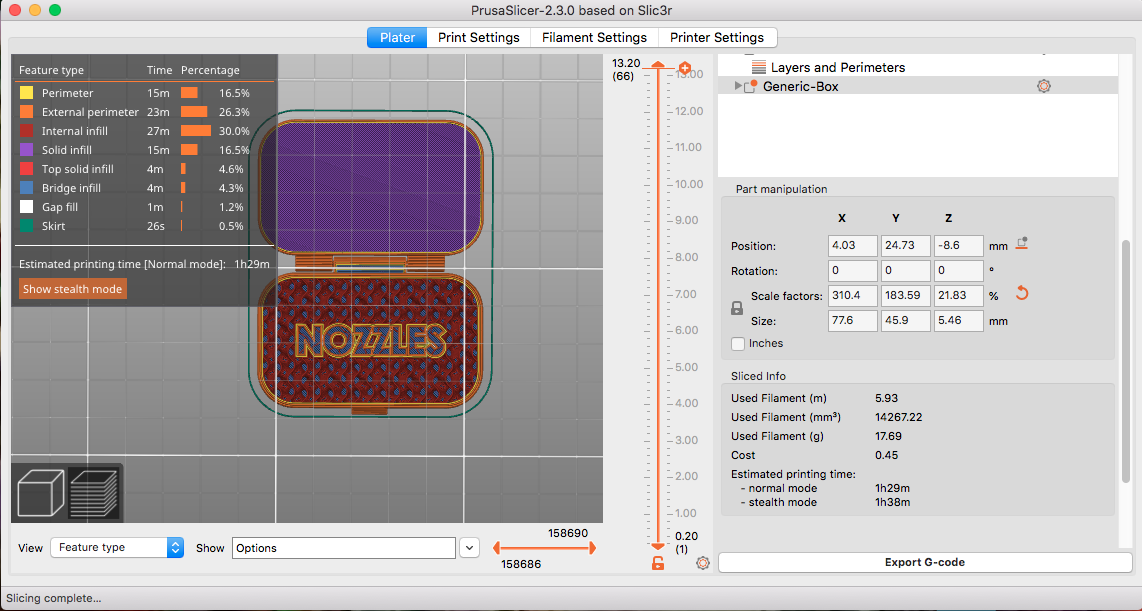Toggle Internal infill dark red swatch
1142x611 pixels.
[26, 131]
